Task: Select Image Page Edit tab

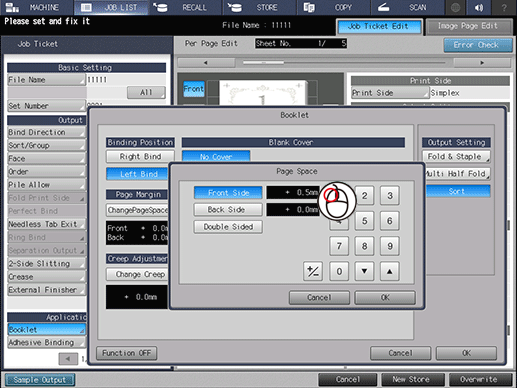Action: (469, 26)
